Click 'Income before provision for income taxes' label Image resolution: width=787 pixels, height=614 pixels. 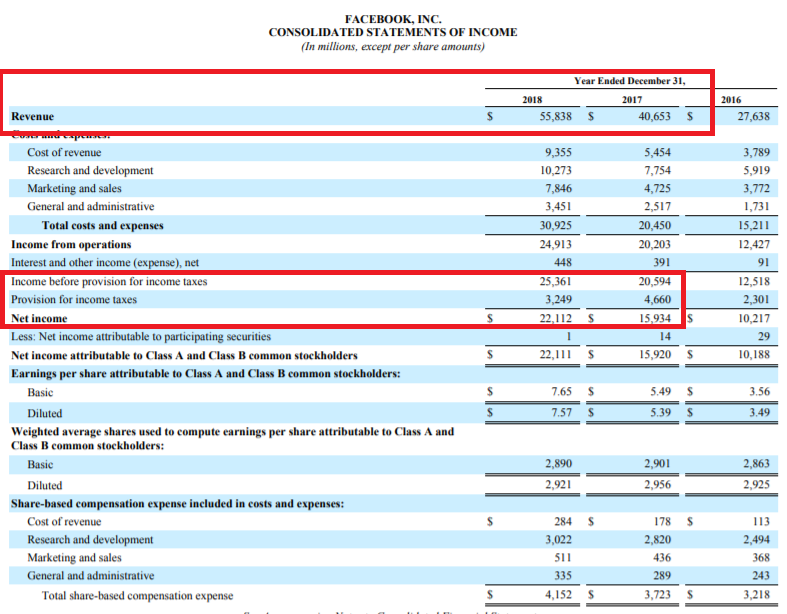pos(109,282)
